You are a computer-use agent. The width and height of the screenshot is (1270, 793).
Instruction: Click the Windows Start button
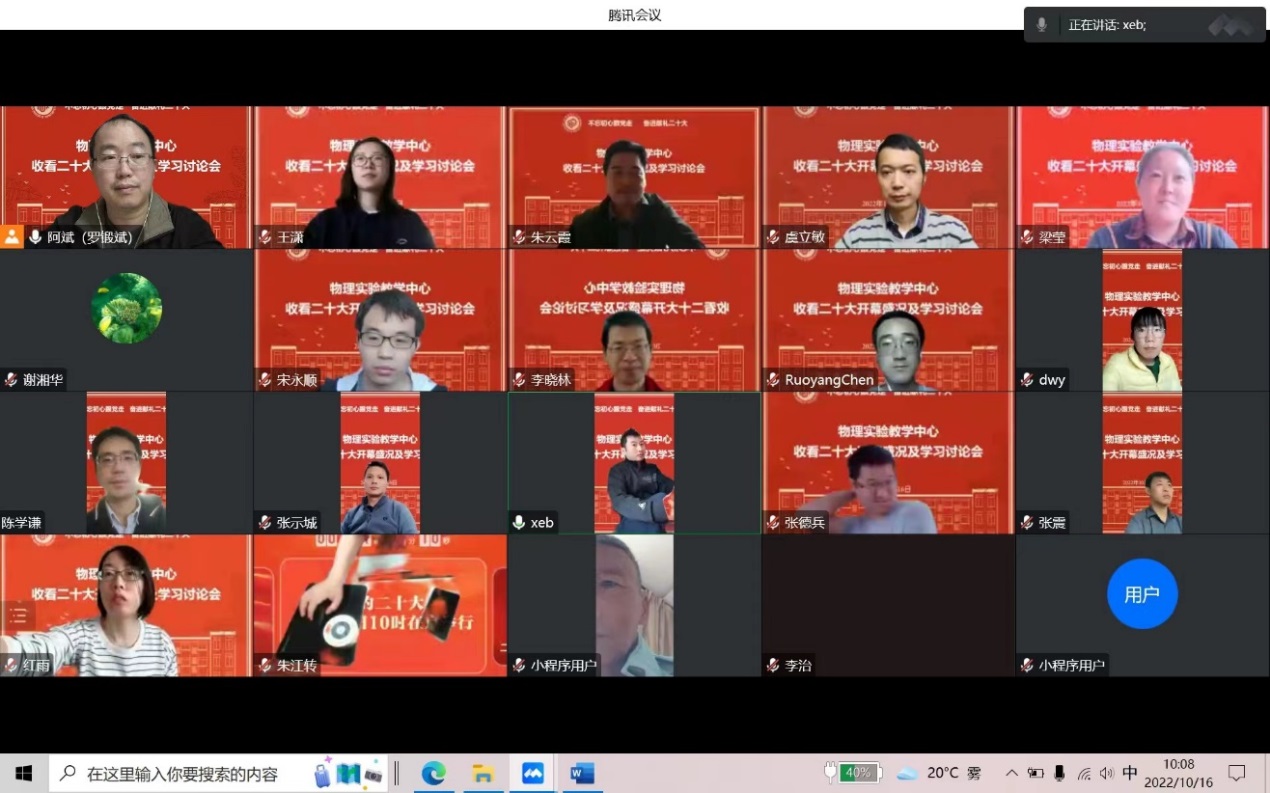point(24,773)
